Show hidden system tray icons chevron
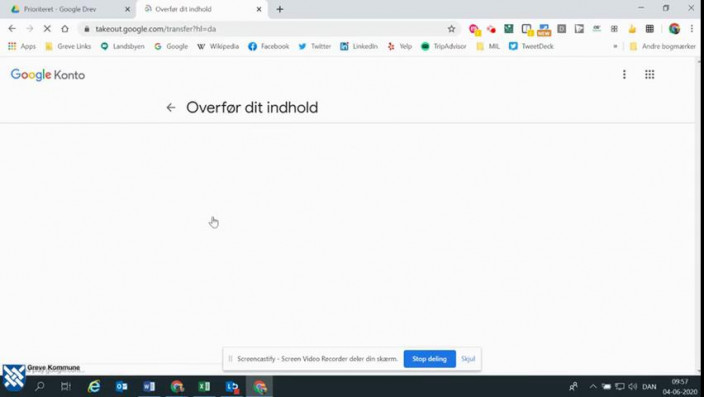The height and width of the screenshot is (397, 704). pos(593,386)
